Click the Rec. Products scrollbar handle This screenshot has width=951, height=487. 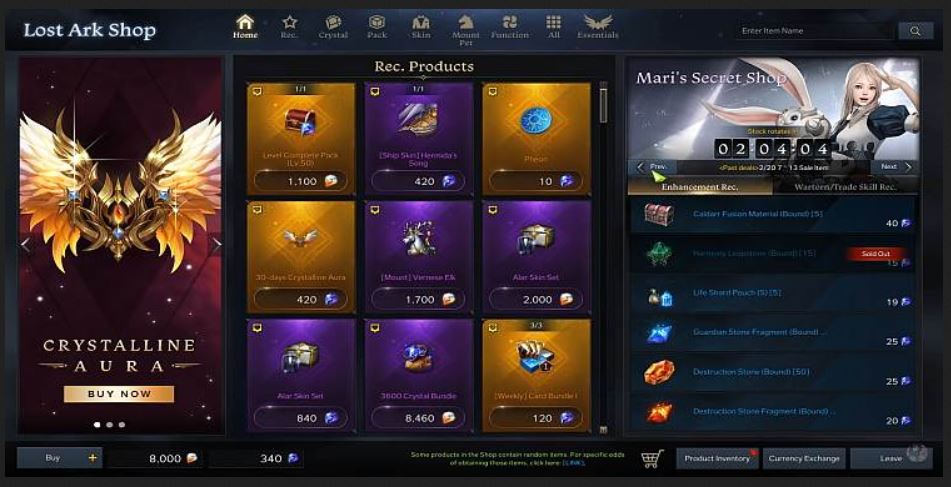pos(603,105)
